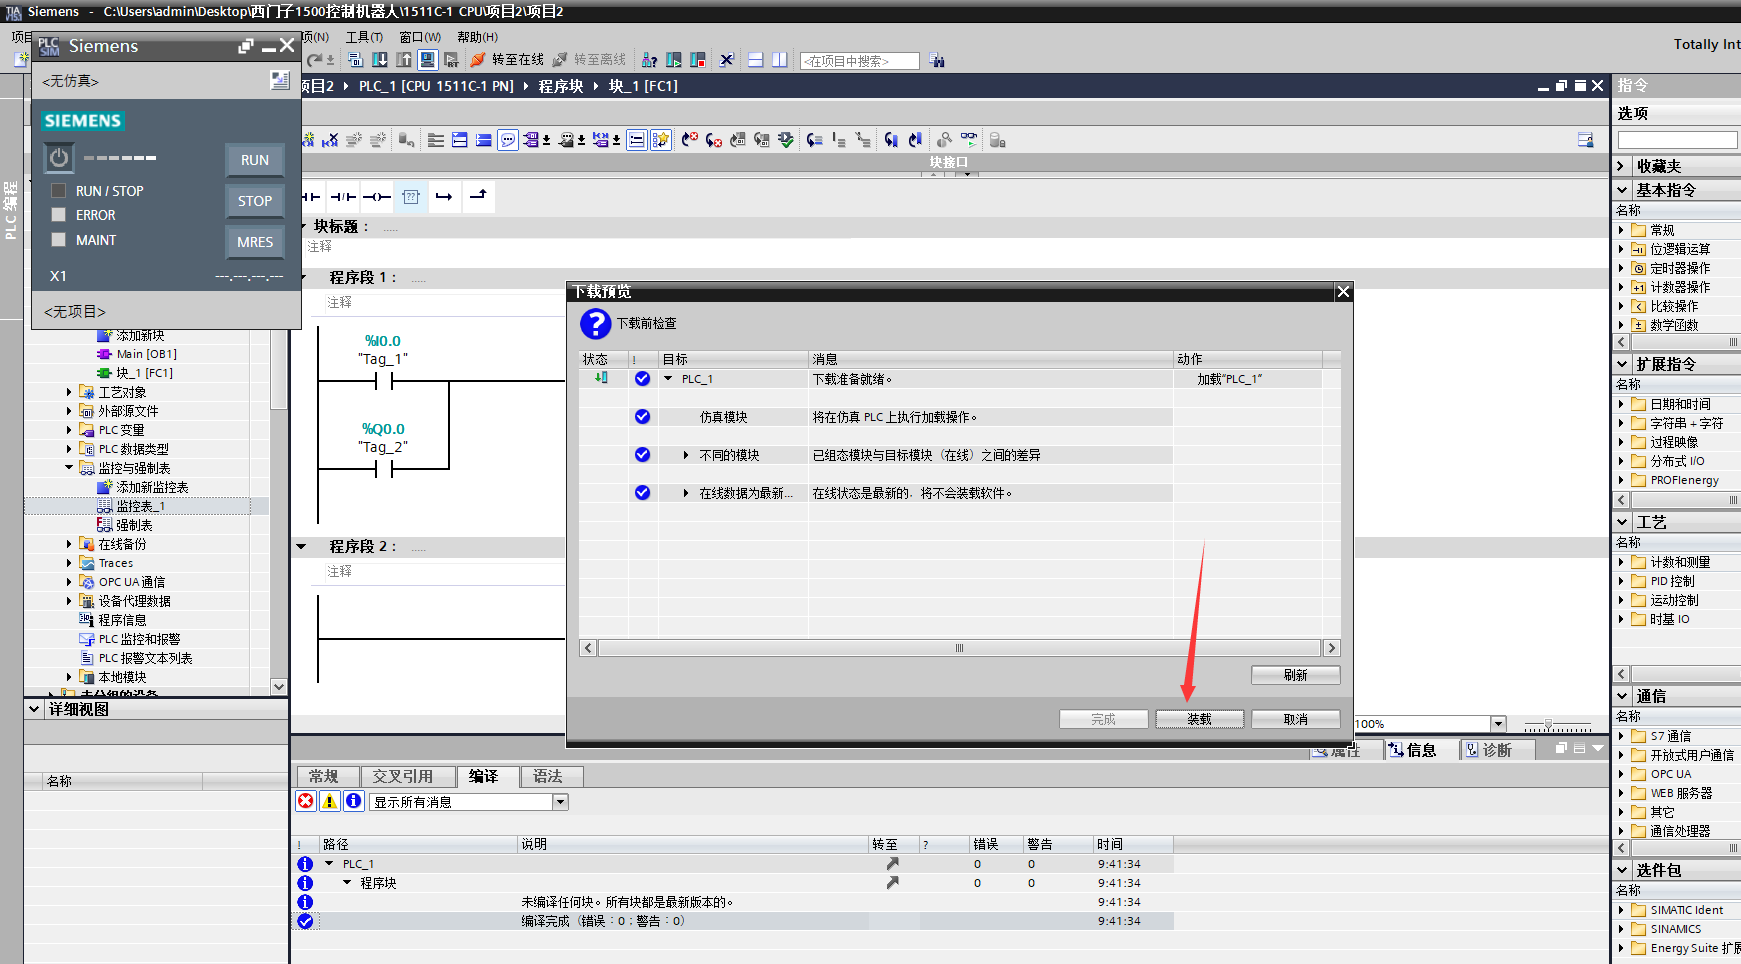Open the 显示所有消息 message filter dropdown
This screenshot has width=1741, height=964.
coord(561,801)
